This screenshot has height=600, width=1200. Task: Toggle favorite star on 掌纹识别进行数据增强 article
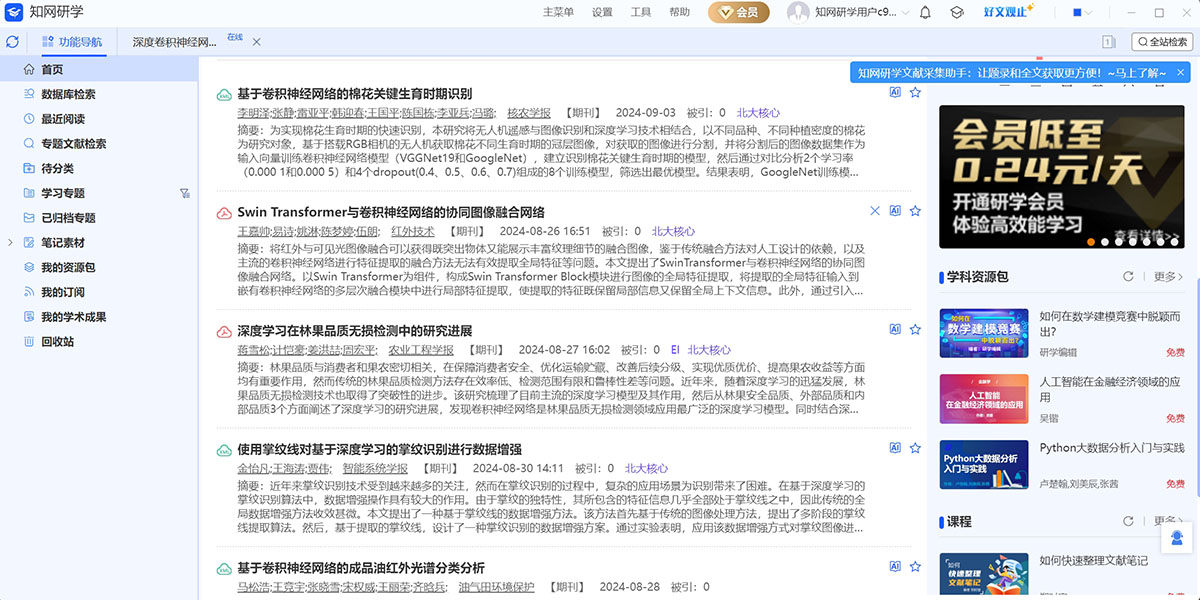[x=915, y=448]
